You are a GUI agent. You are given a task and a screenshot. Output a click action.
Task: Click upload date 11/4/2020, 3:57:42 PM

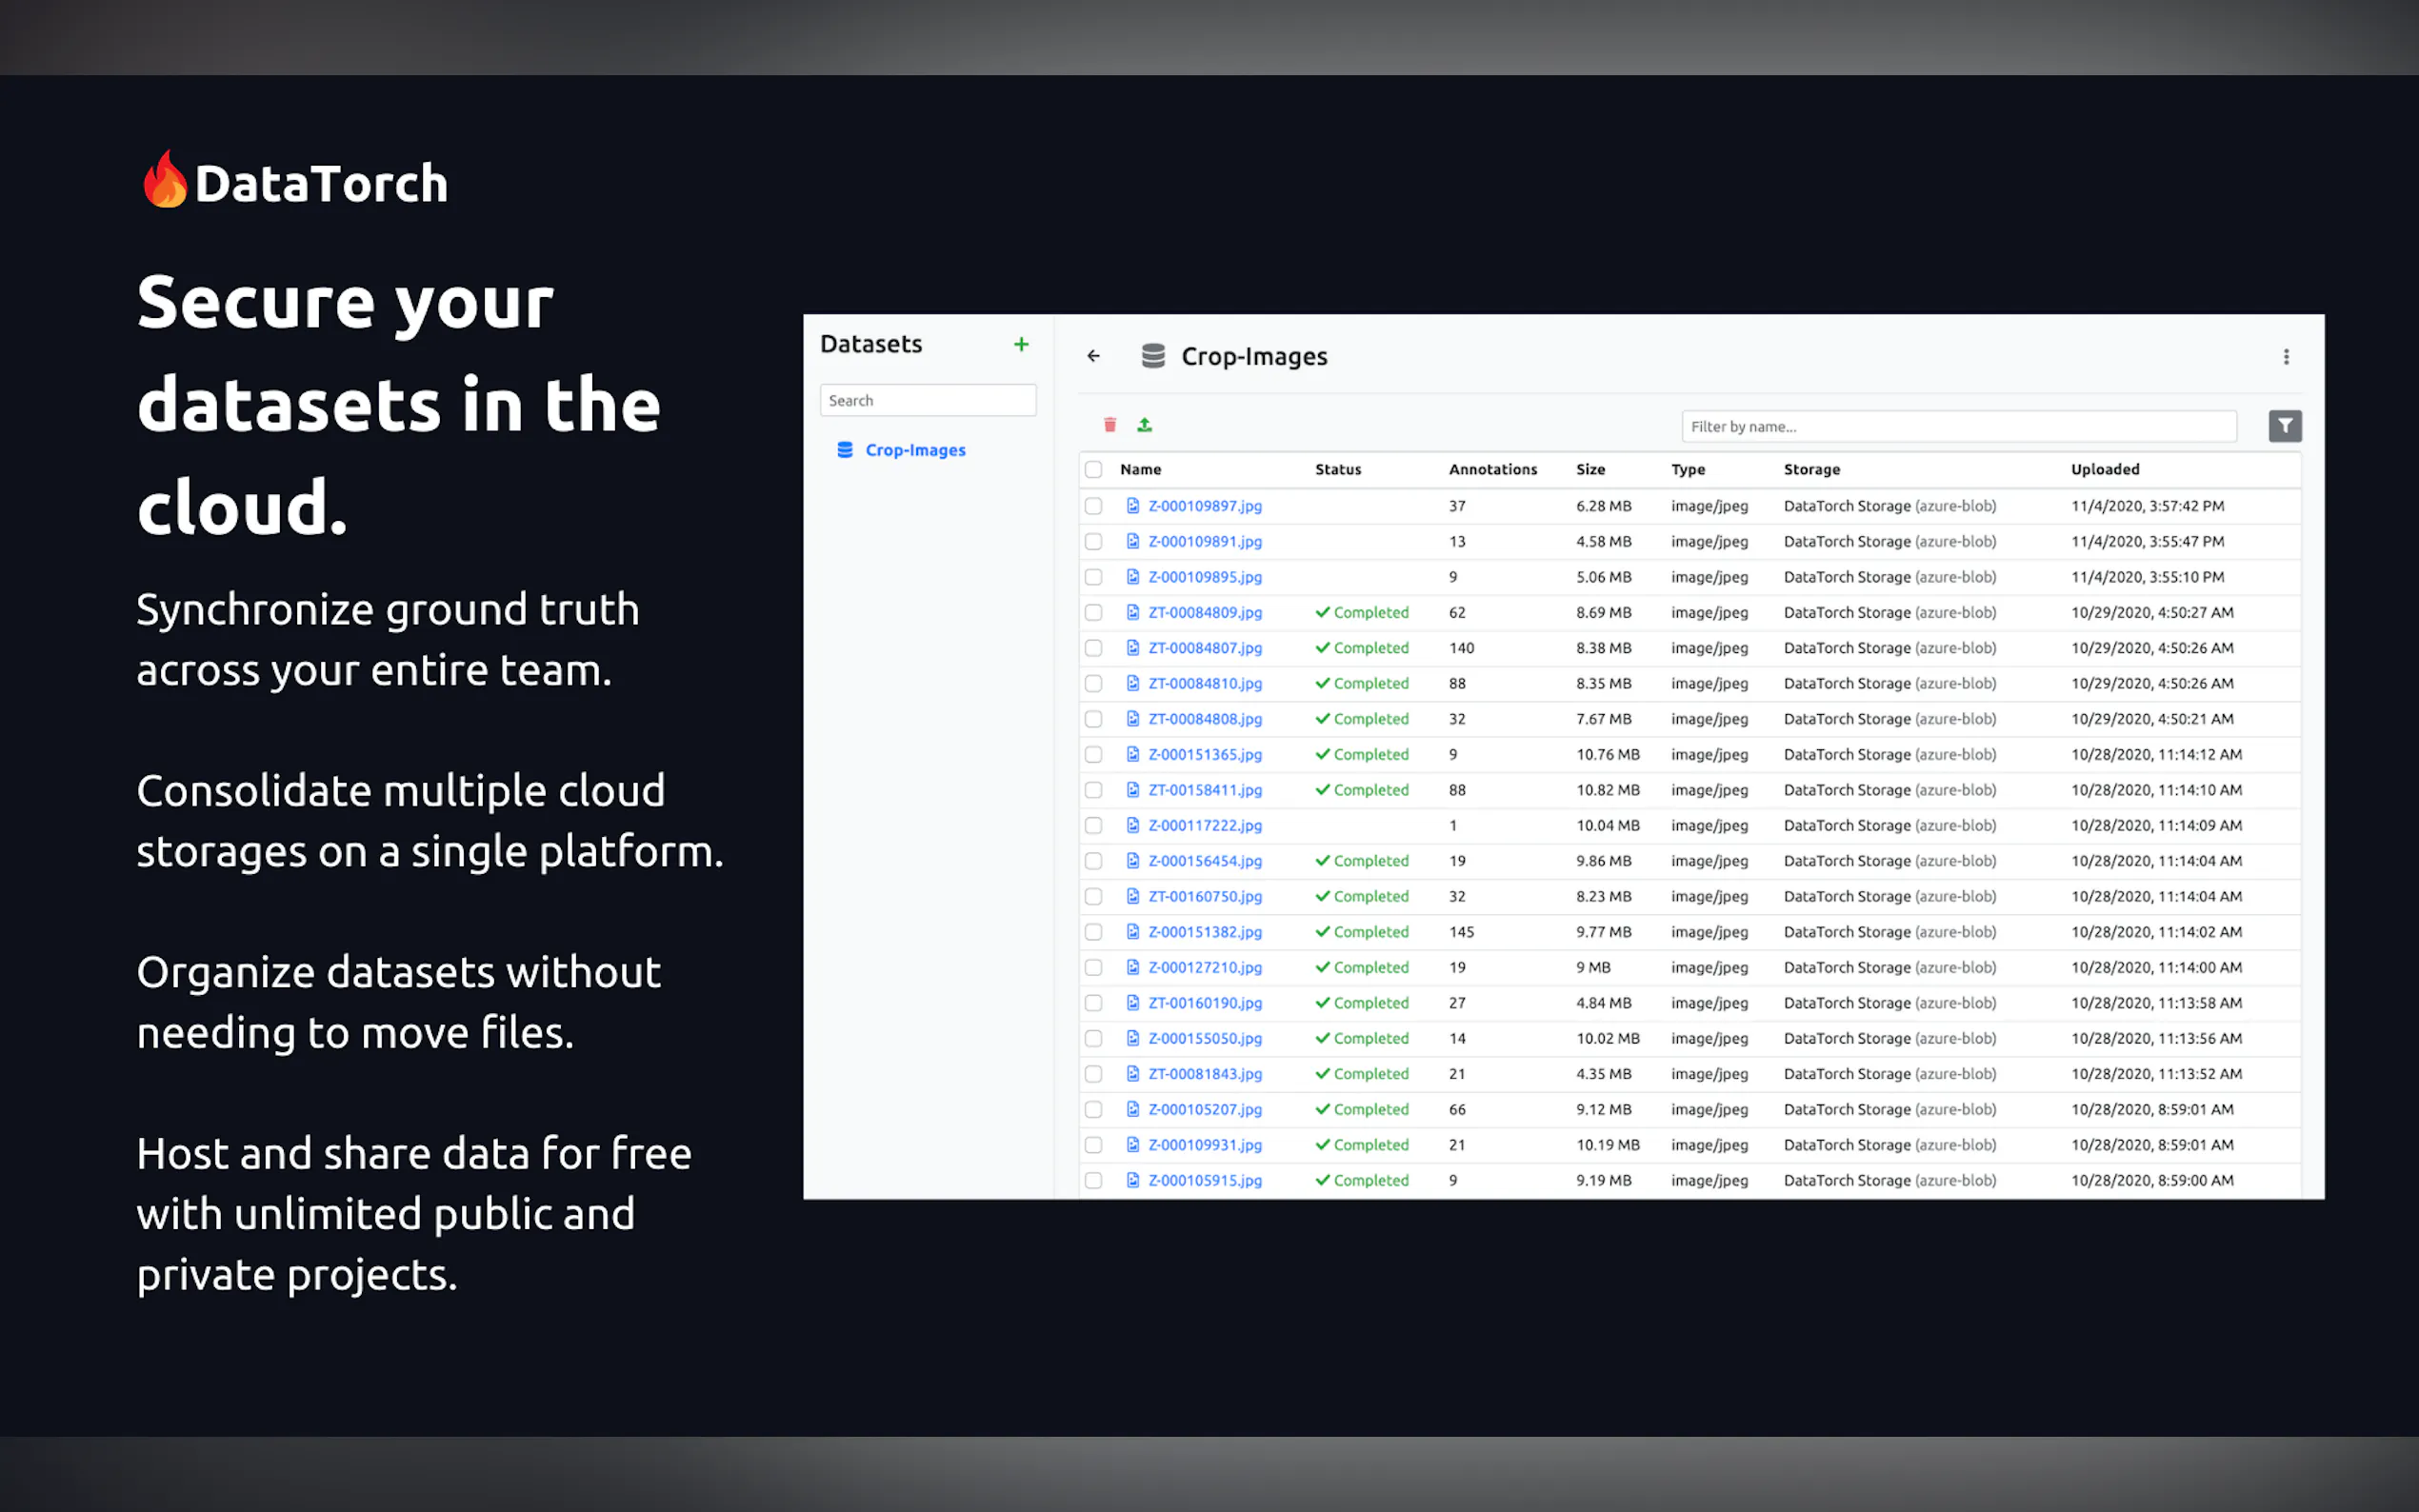[2147, 506]
